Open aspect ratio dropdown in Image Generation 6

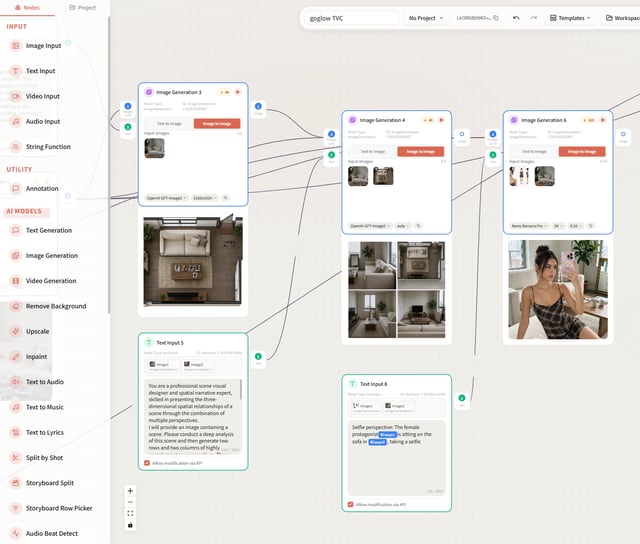click(x=576, y=226)
